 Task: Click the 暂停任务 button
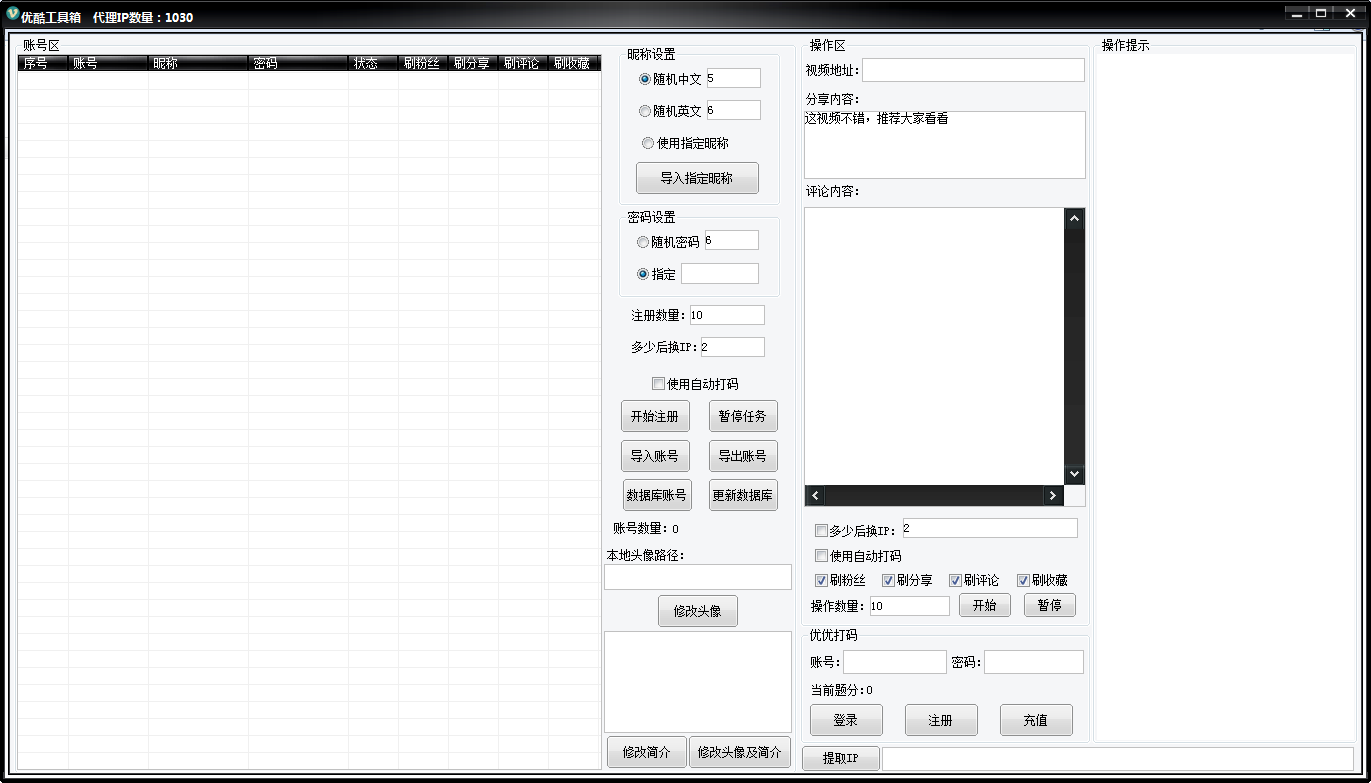coord(743,416)
